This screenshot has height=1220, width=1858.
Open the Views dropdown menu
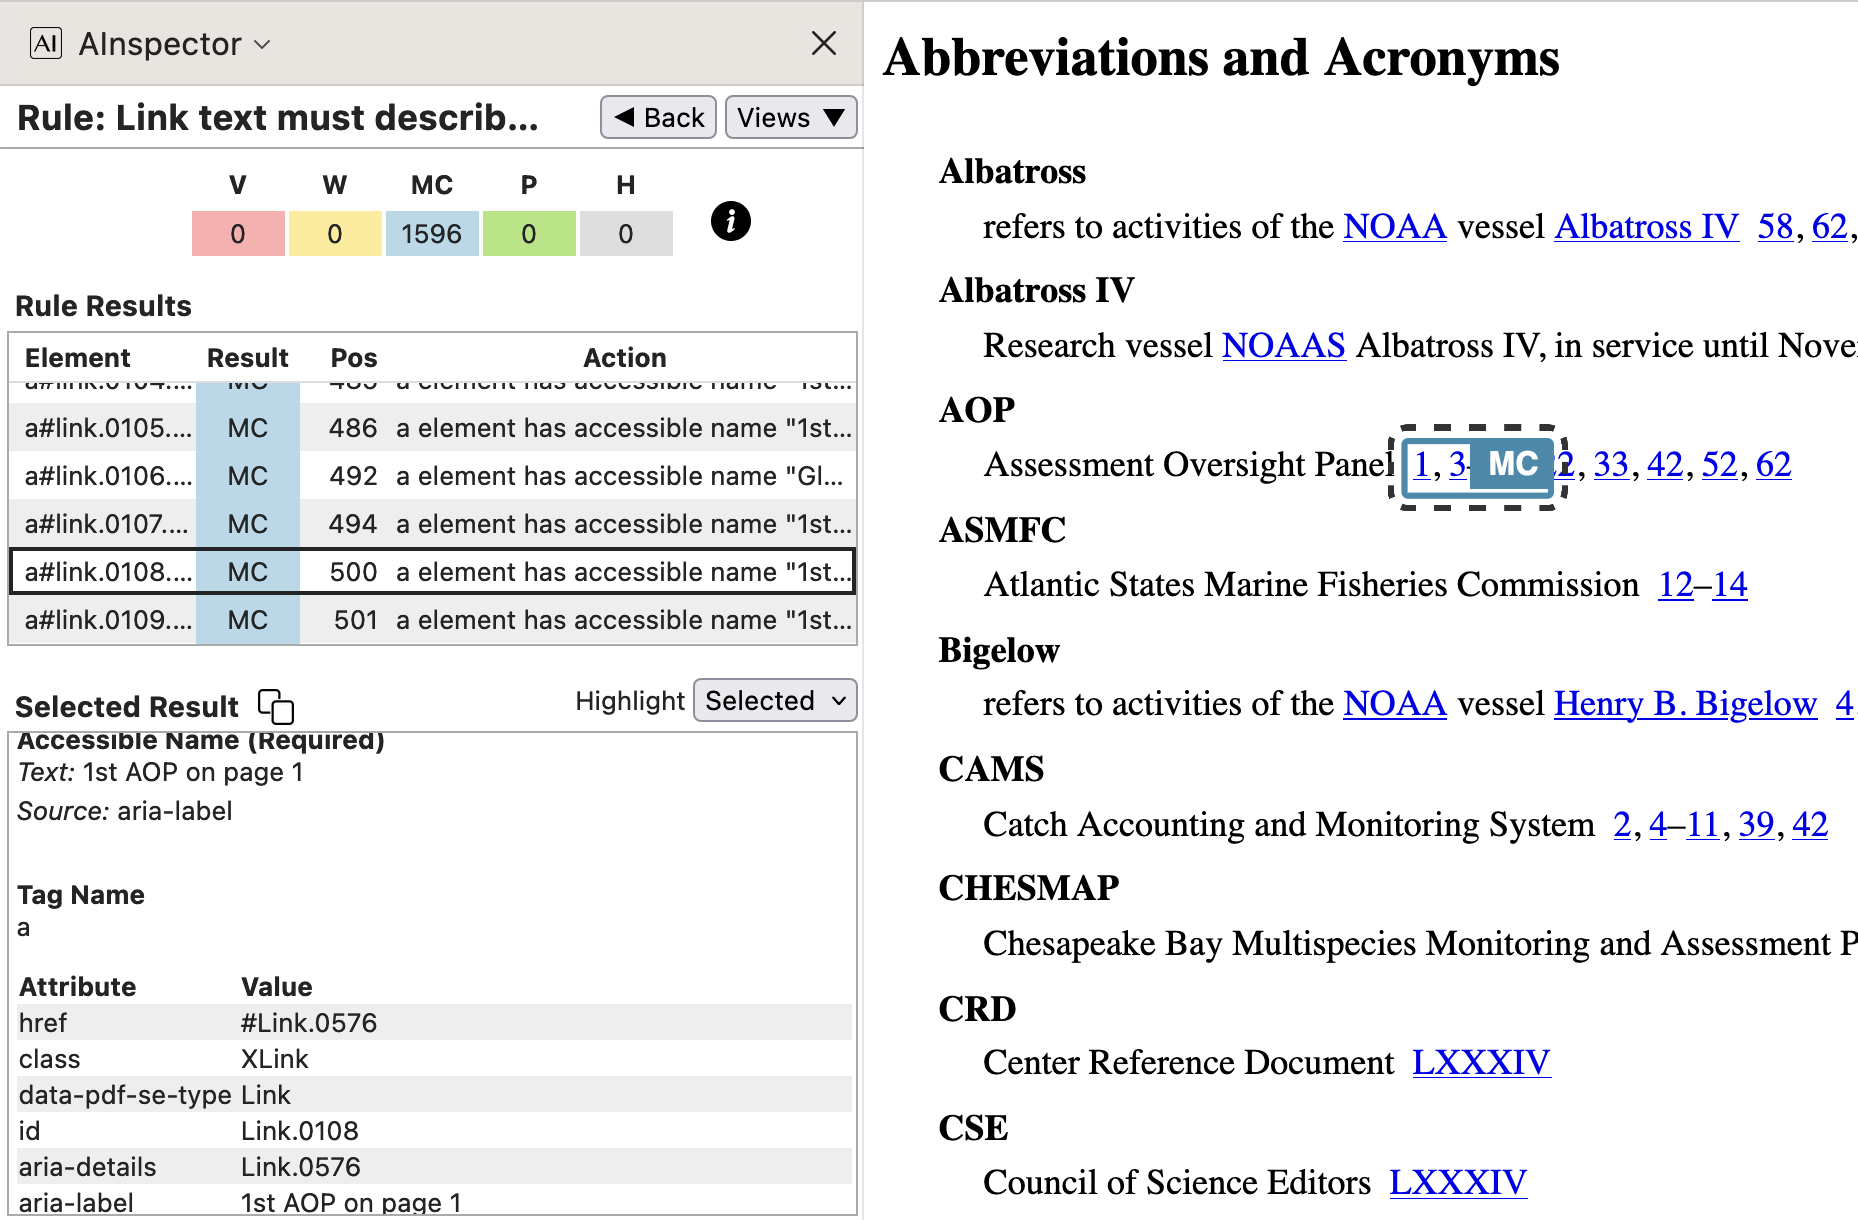(x=790, y=118)
